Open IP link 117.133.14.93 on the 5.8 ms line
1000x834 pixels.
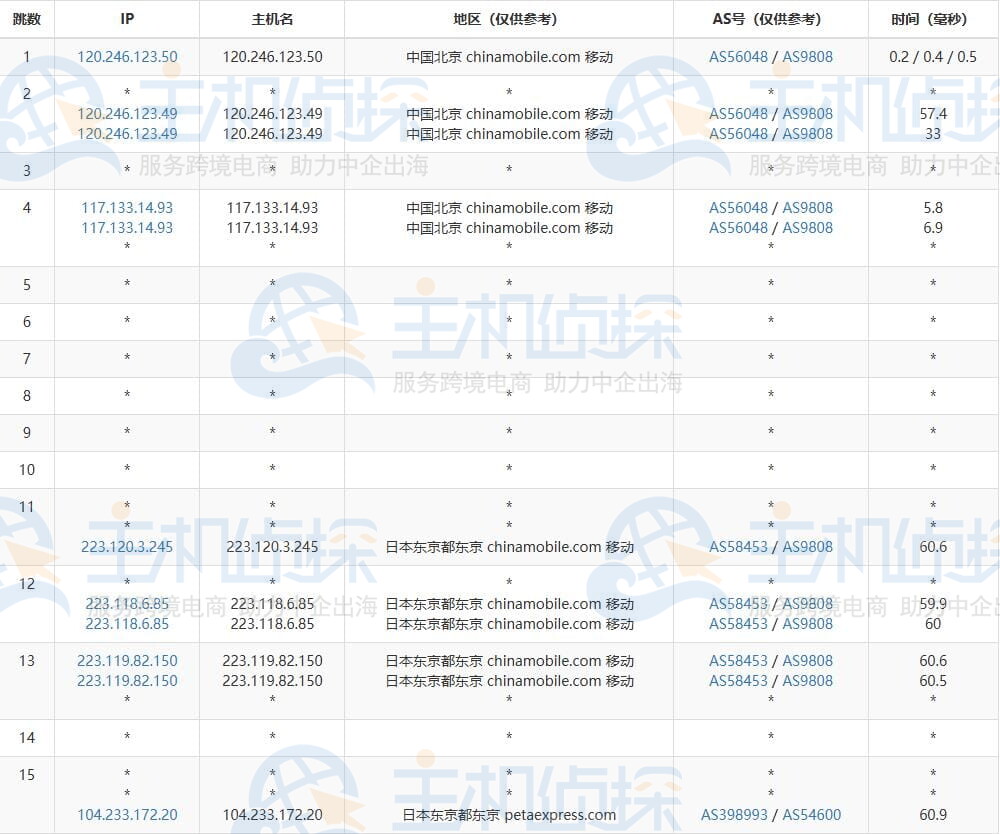point(128,208)
